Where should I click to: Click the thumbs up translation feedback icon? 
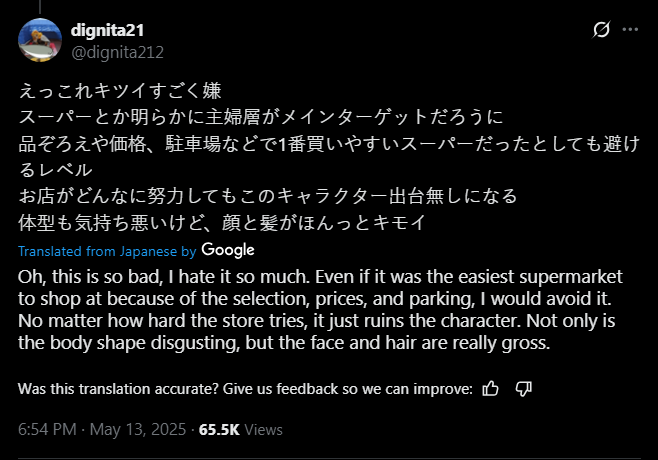(490, 388)
